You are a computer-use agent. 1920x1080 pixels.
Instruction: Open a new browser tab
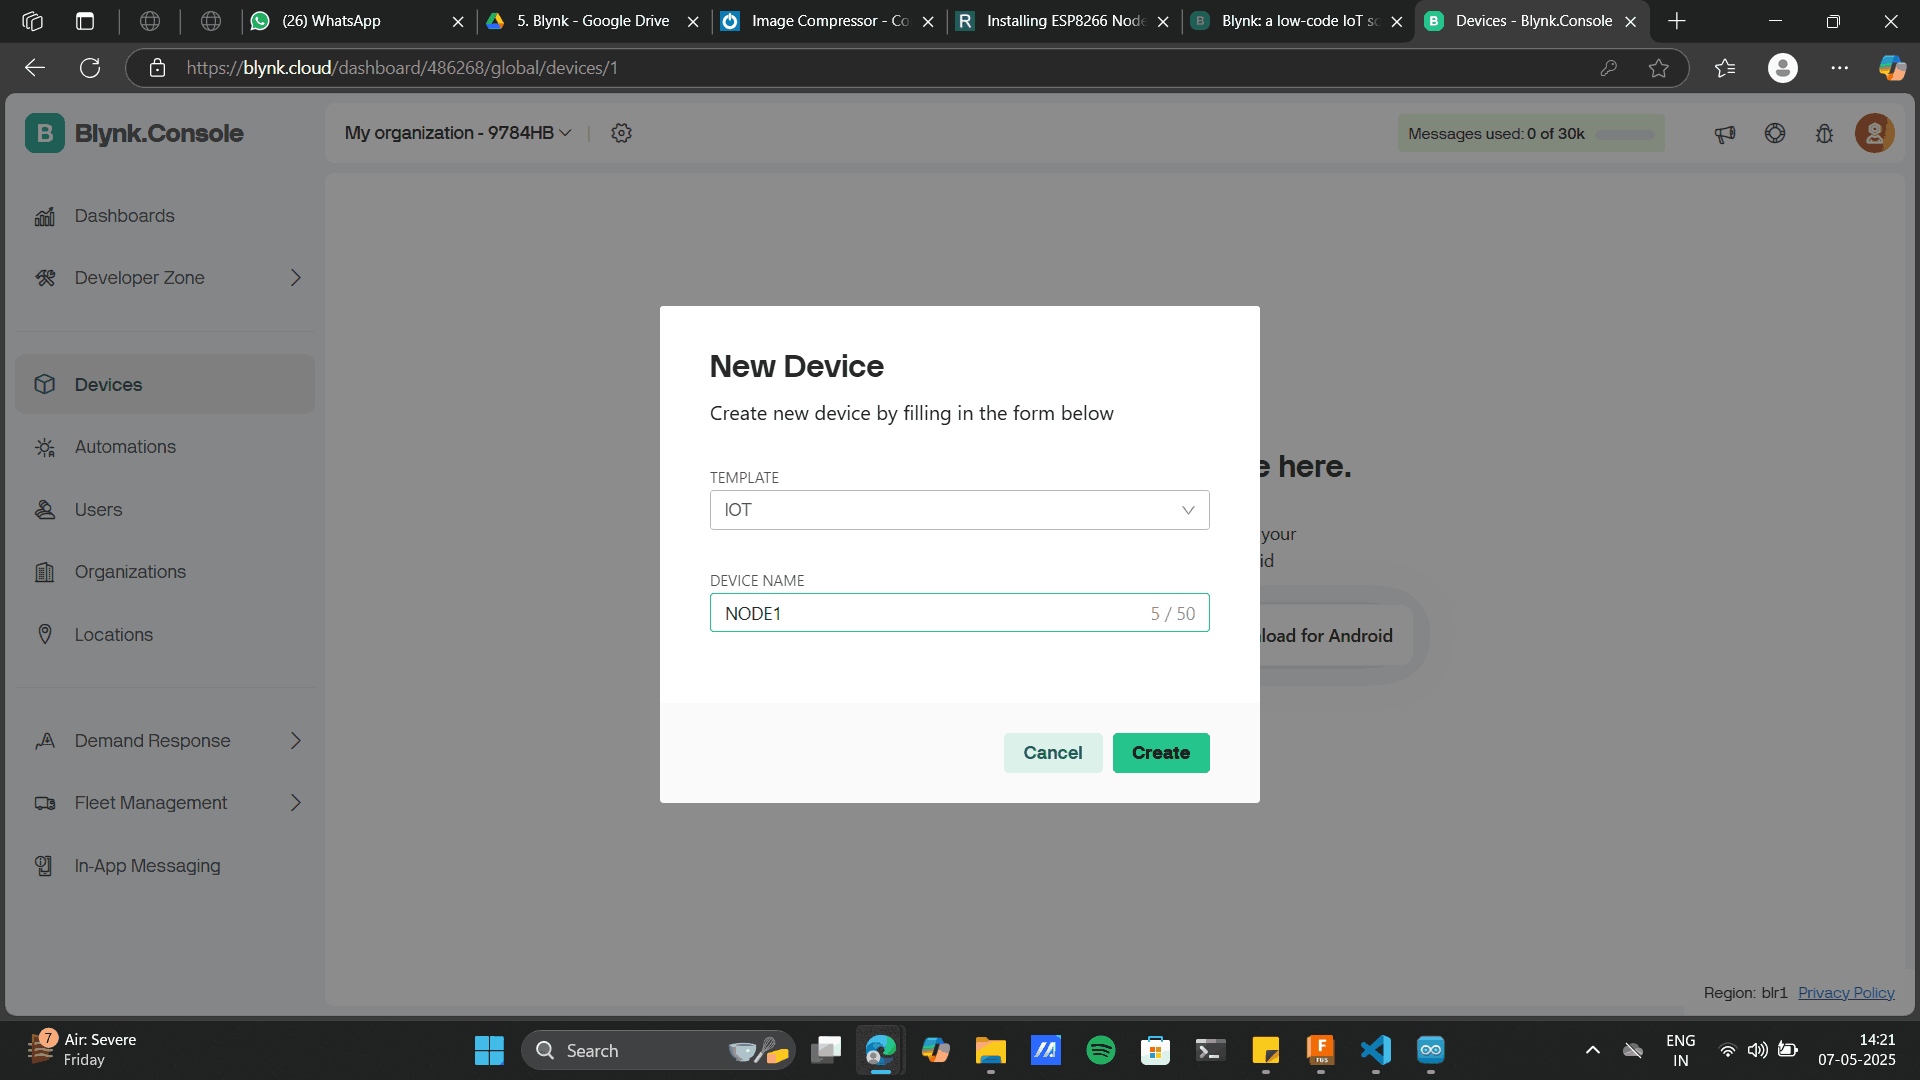(x=1677, y=21)
